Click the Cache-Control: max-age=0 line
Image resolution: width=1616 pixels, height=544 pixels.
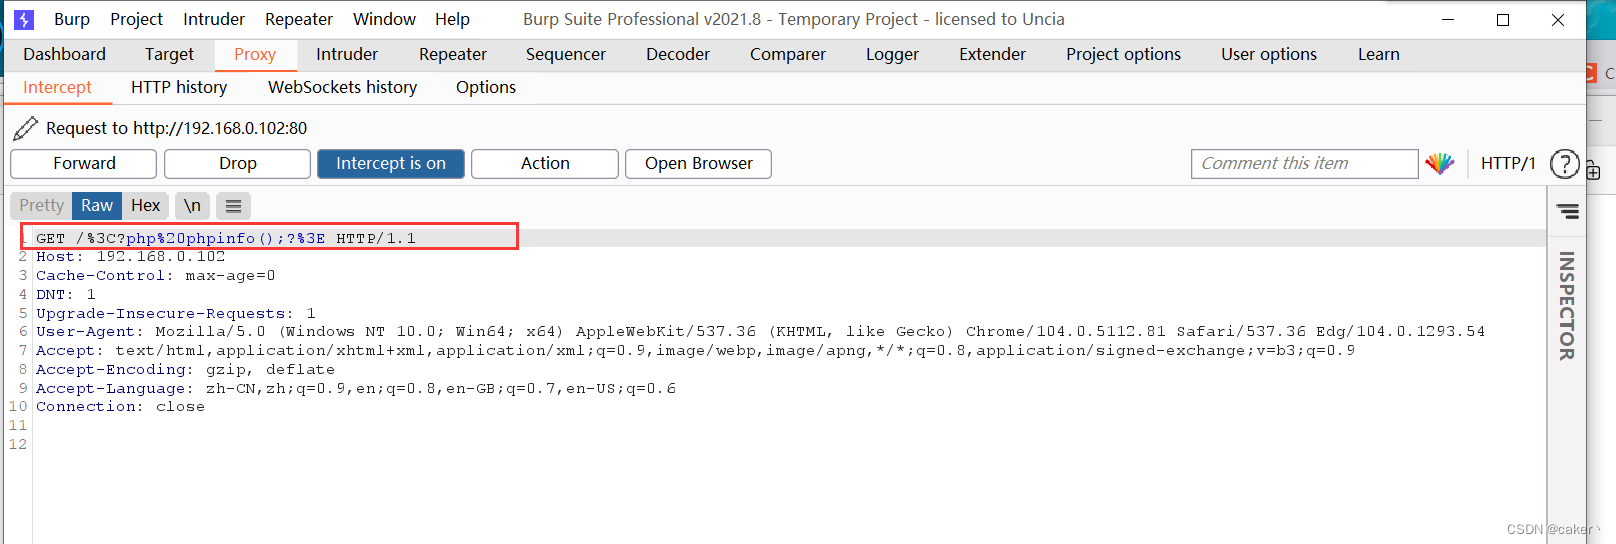click(x=156, y=276)
